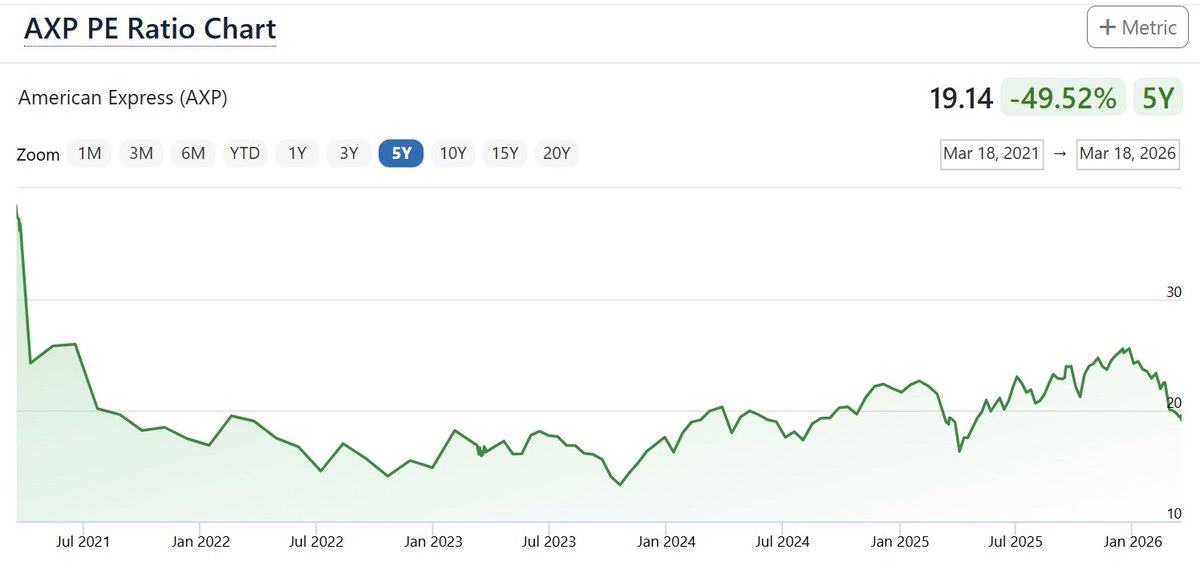Switch zoom to YTD
Screen dimensions: 1200x578
coord(245,153)
